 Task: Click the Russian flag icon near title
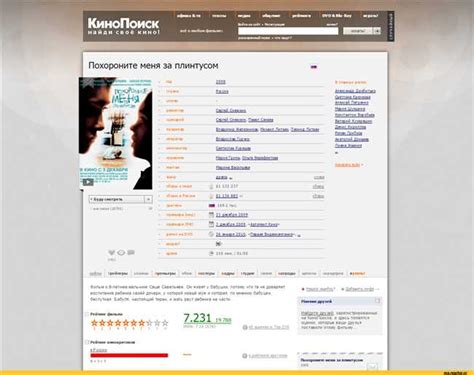point(314,67)
